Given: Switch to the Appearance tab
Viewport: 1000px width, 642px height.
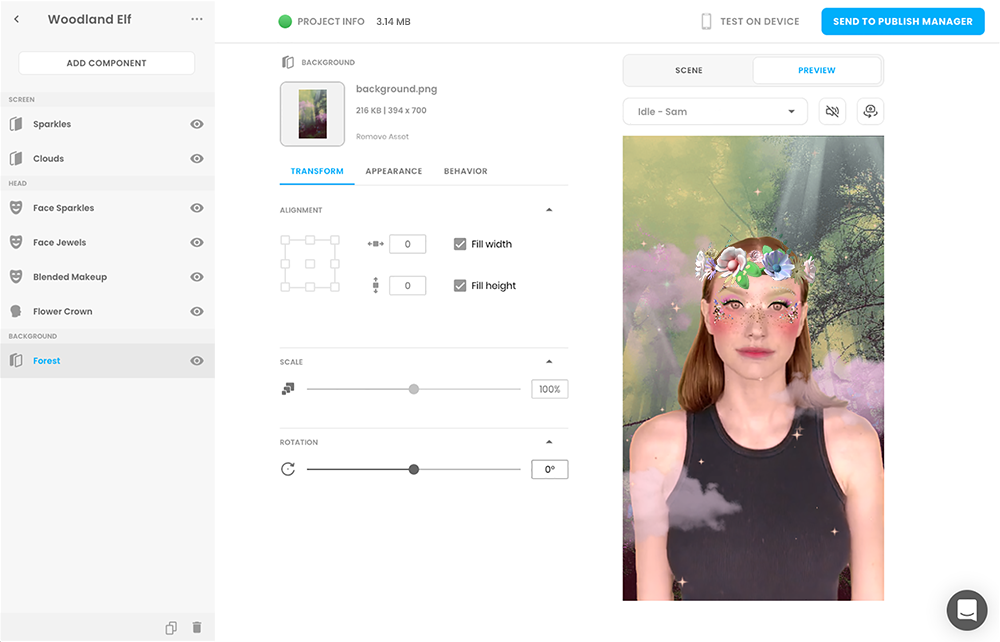Looking at the screenshot, I should [393, 171].
